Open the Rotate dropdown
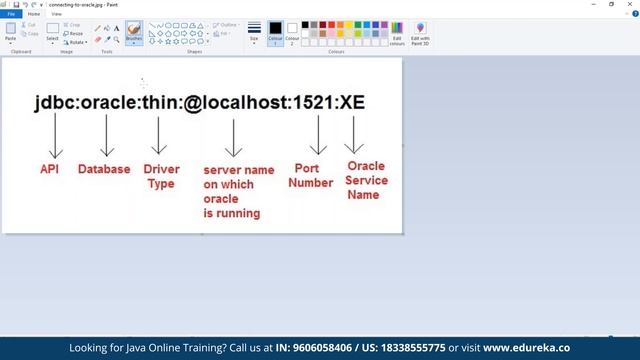Image resolution: width=640 pixels, height=360 pixels. coord(75,42)
